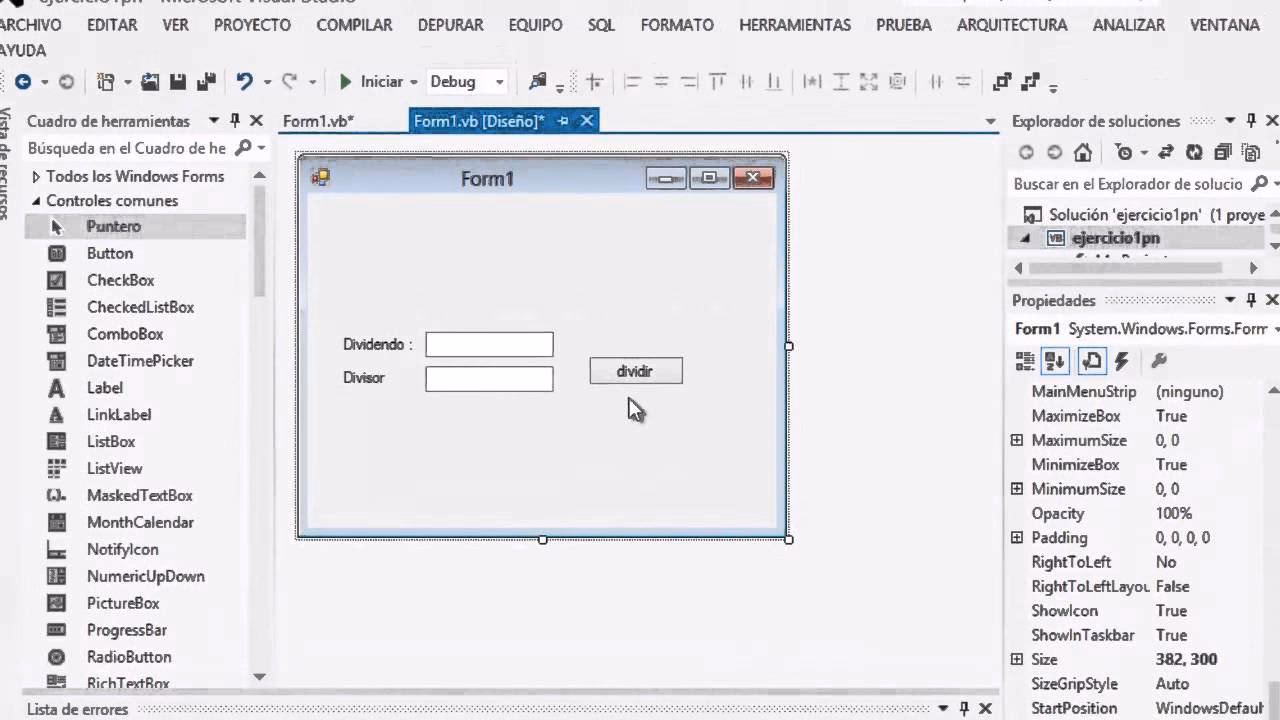Screen dimensions: 1280x720
Task: Switch to the Form1.vb code tab
Action: 317,120
